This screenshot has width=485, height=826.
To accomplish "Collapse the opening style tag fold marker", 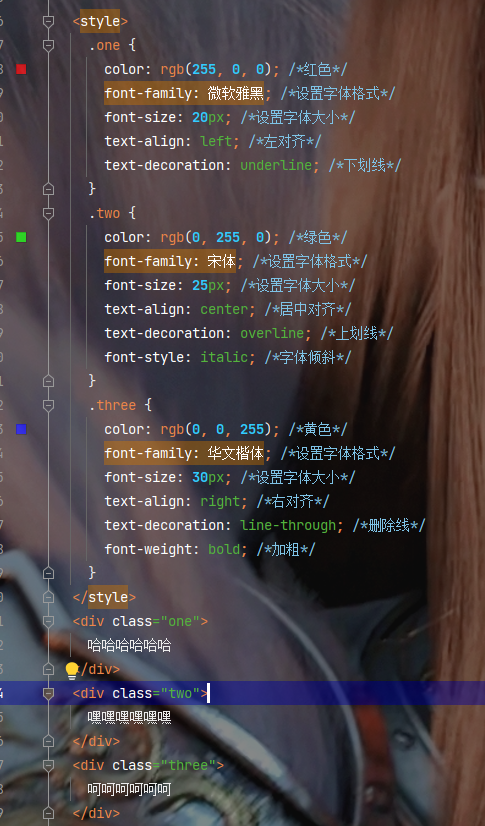I will [48, 21].
